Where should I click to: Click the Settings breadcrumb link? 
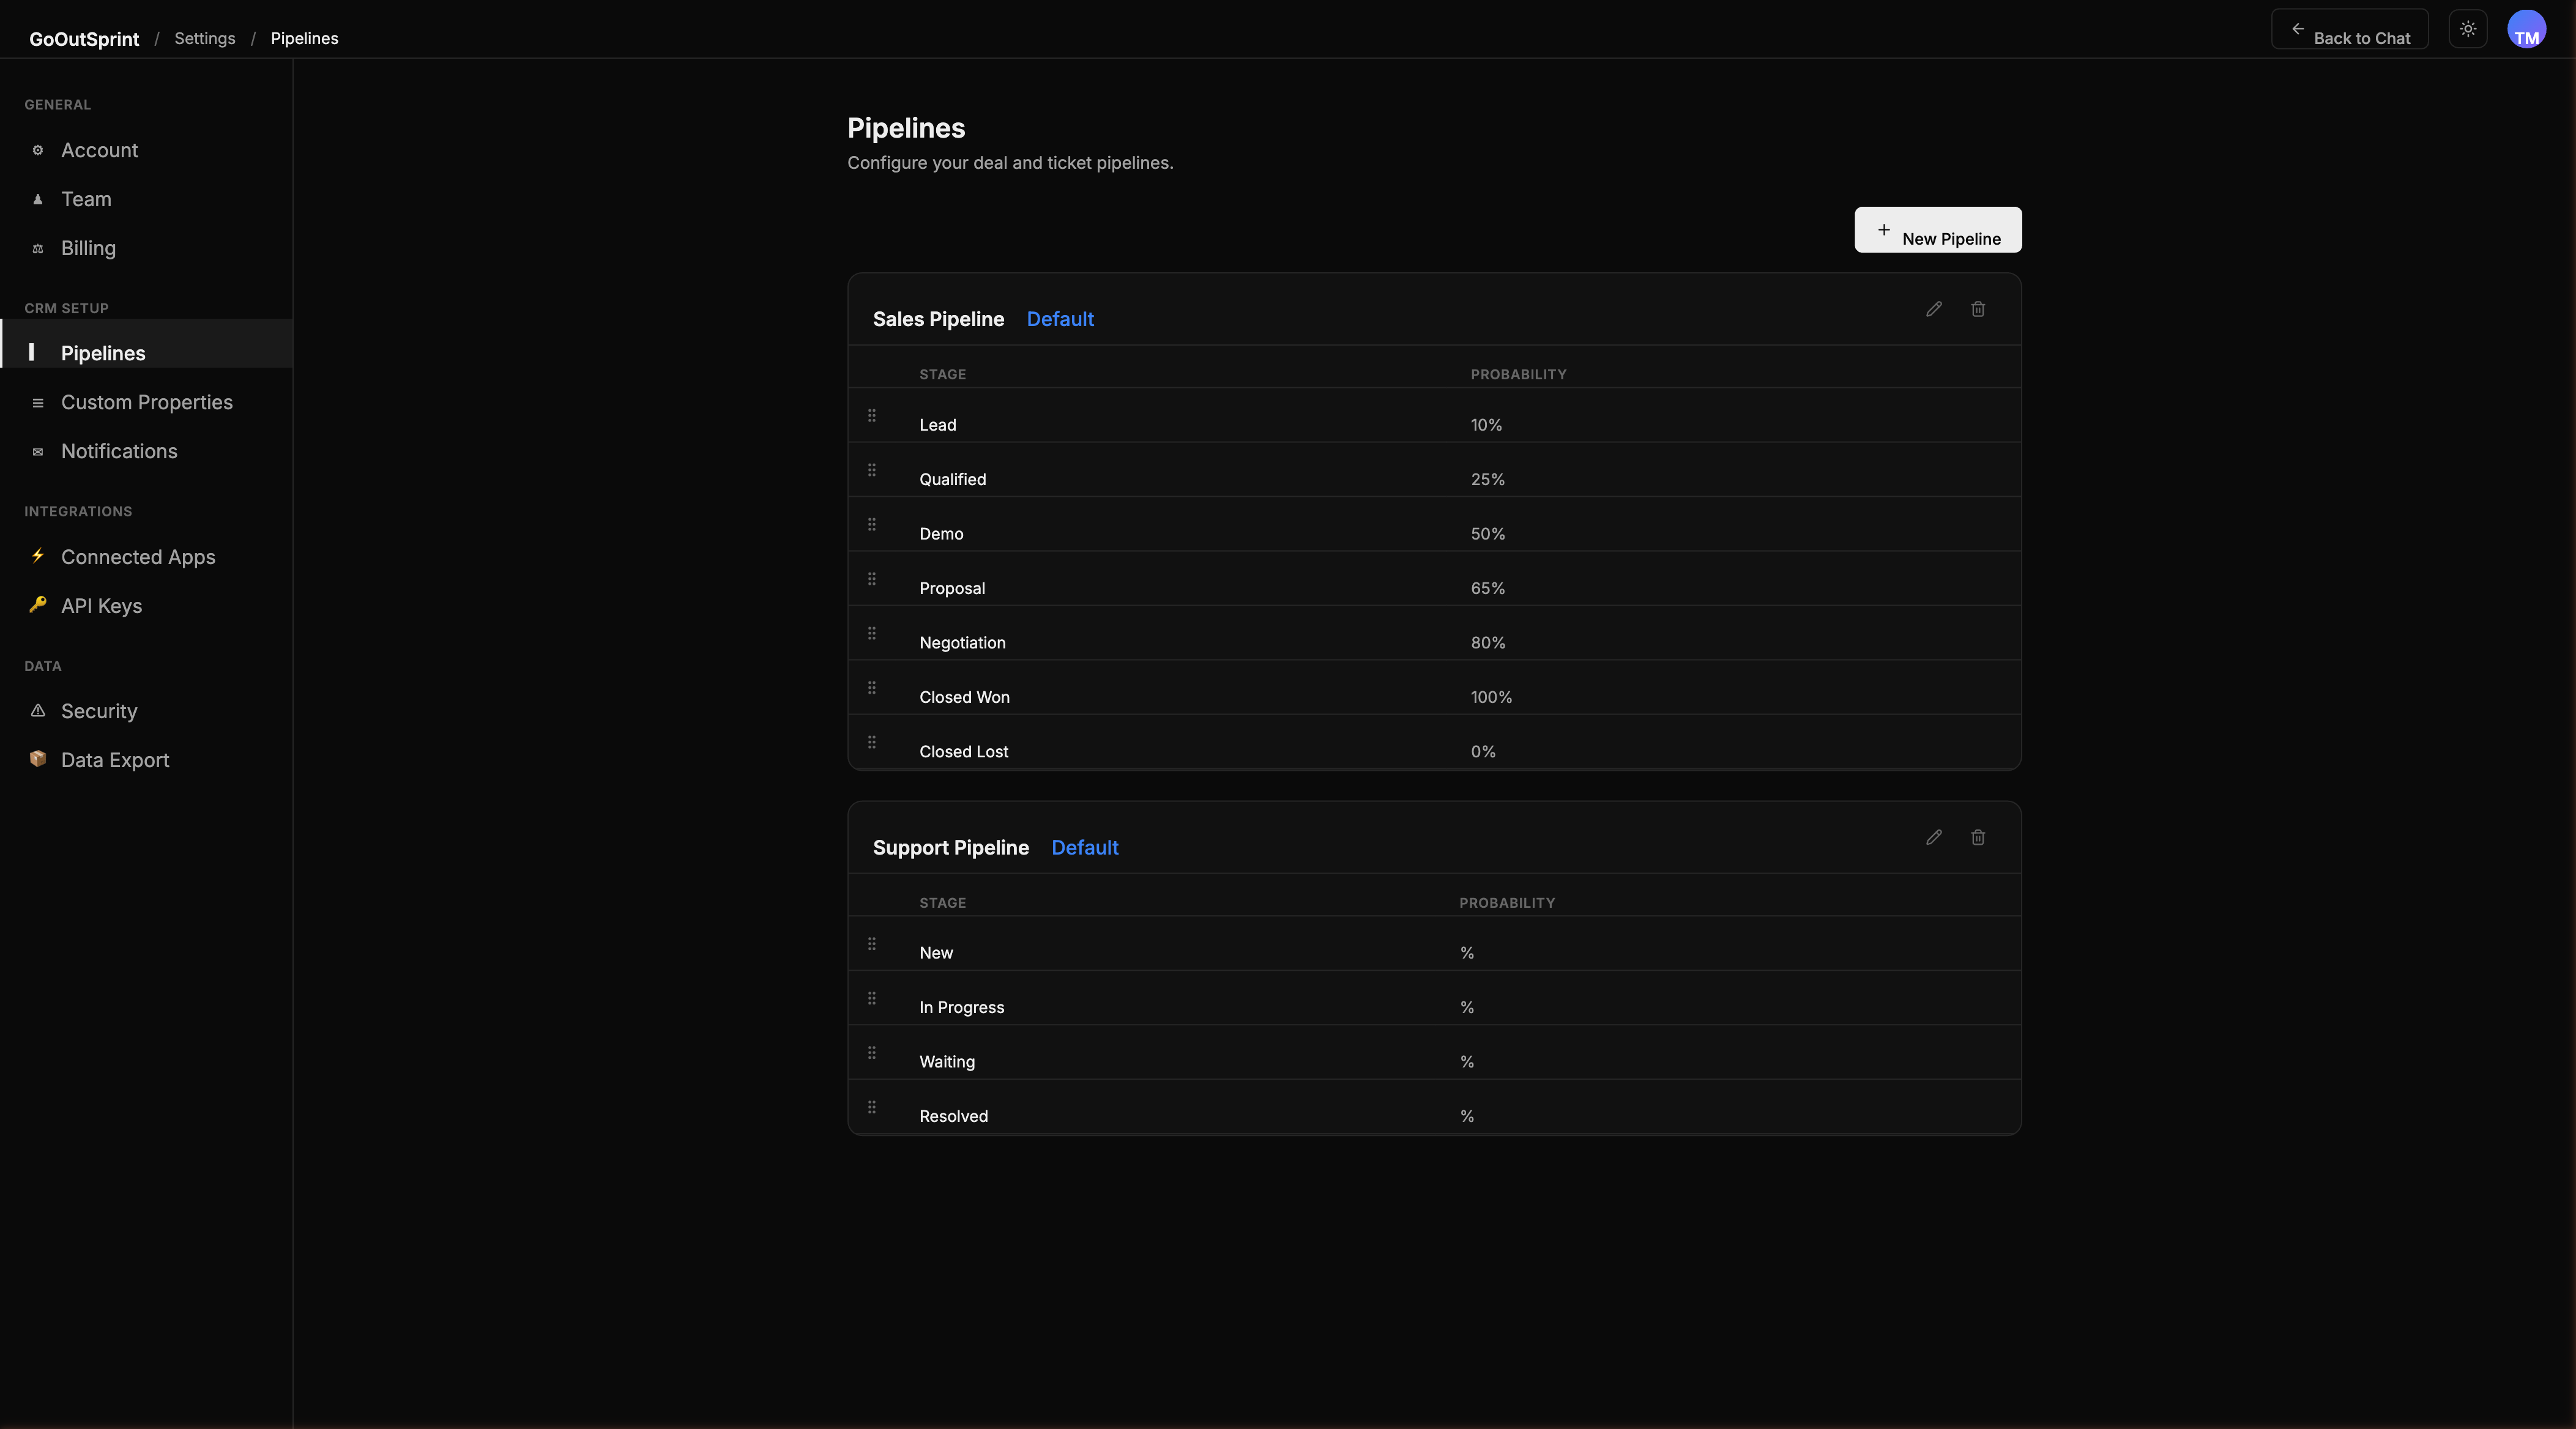coord(204,38)
